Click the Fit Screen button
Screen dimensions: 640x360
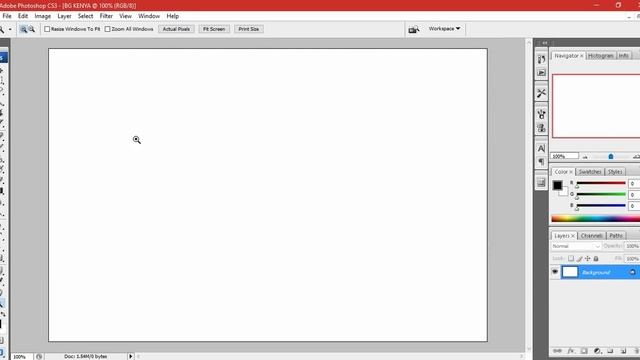pos(214,29)
